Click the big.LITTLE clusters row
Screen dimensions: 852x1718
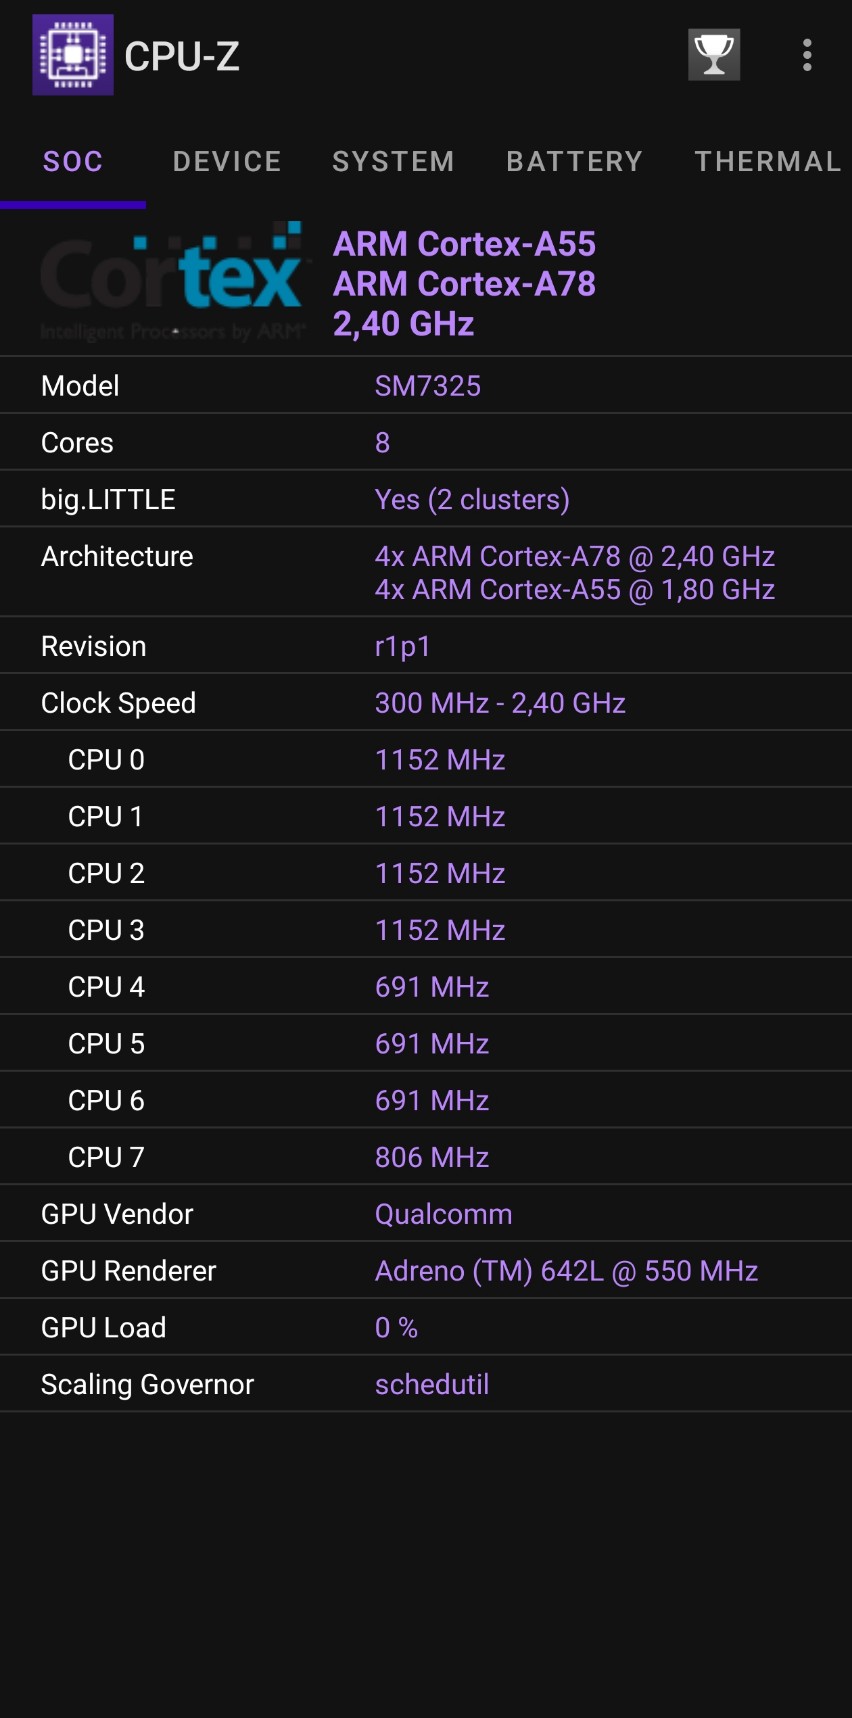coord(426,499)
